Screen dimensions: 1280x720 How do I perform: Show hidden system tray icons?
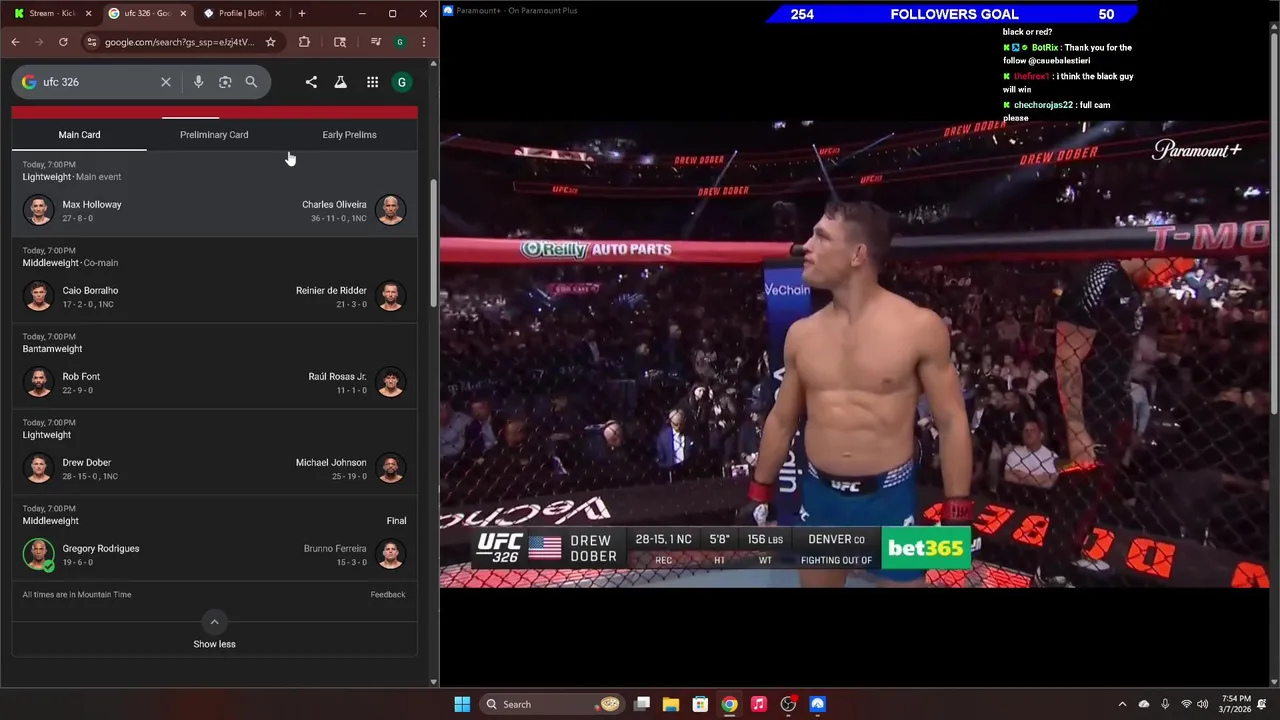pos(1122,704)
